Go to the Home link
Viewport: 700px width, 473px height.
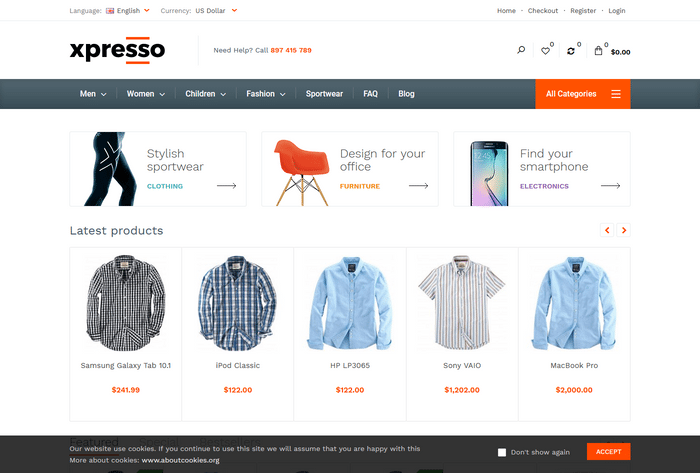tap(506, 11)
